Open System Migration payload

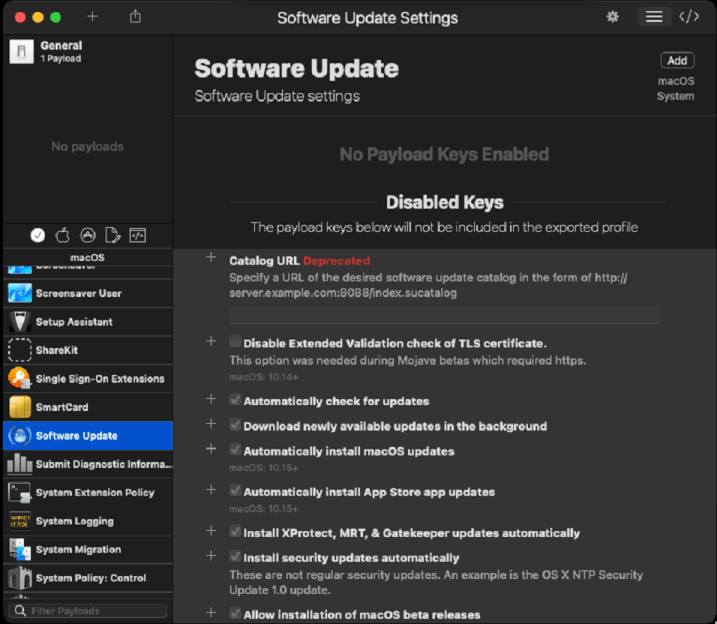[88, 549]
